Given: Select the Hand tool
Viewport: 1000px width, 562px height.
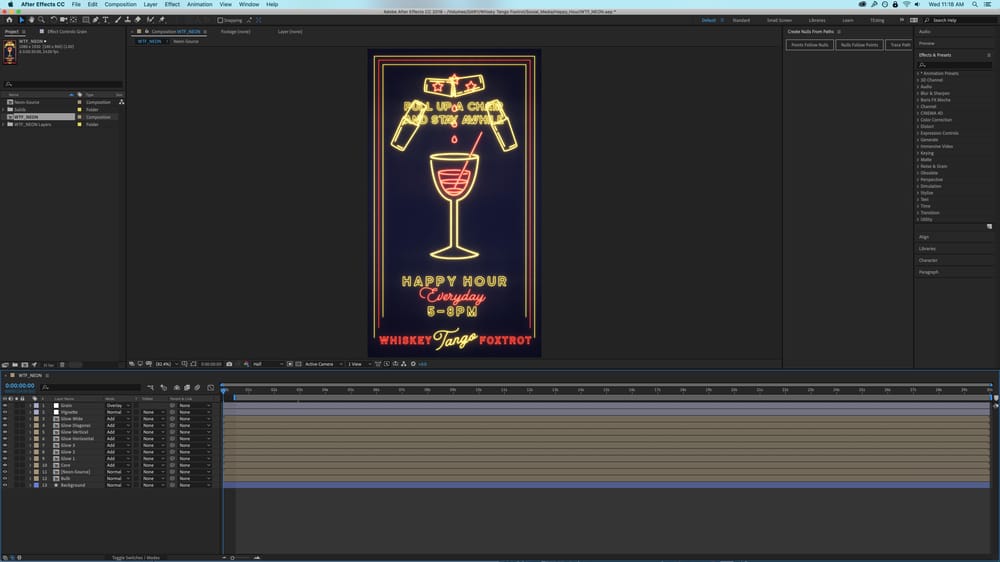Looking at the screenshot, I should [x=32, y=20].
